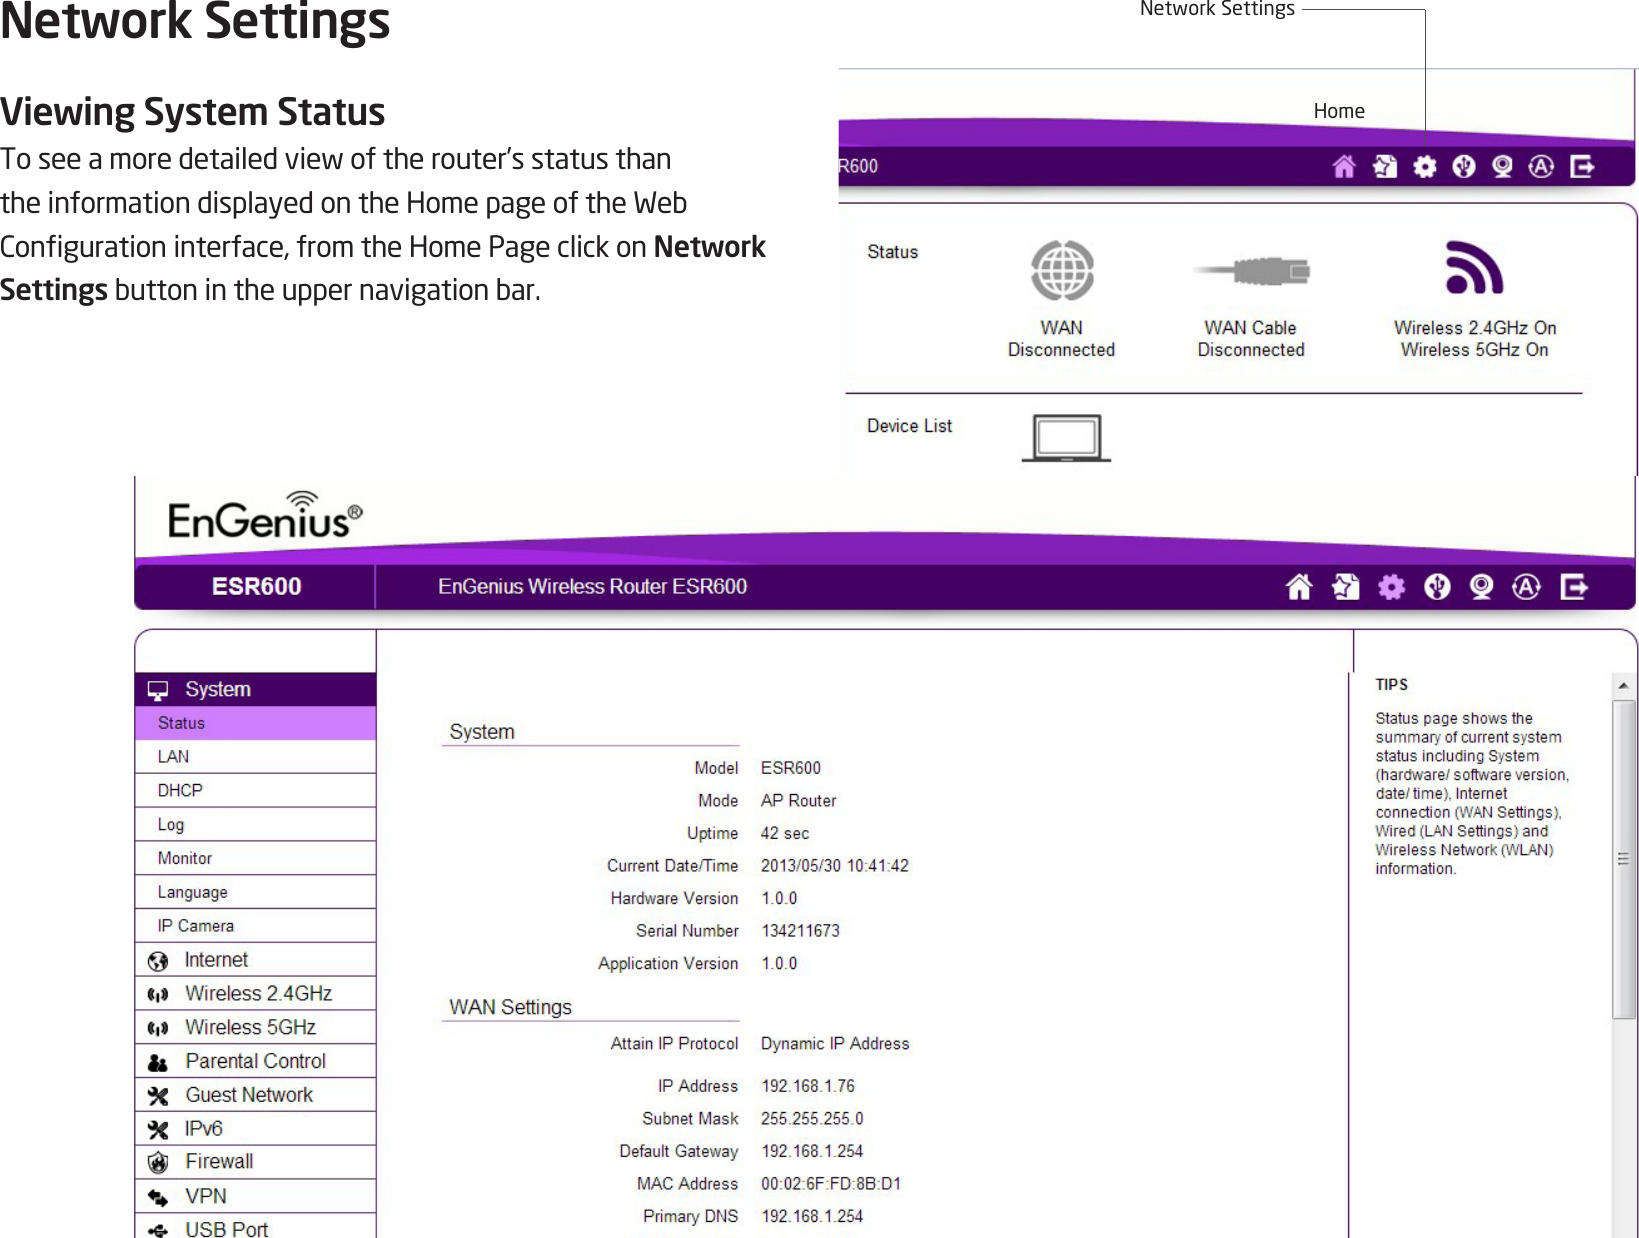The height and width of the screenshot is (1238, 1639).
Task: Click the logout icon in the upper Home screenshot
Action: click(1582, 167)
